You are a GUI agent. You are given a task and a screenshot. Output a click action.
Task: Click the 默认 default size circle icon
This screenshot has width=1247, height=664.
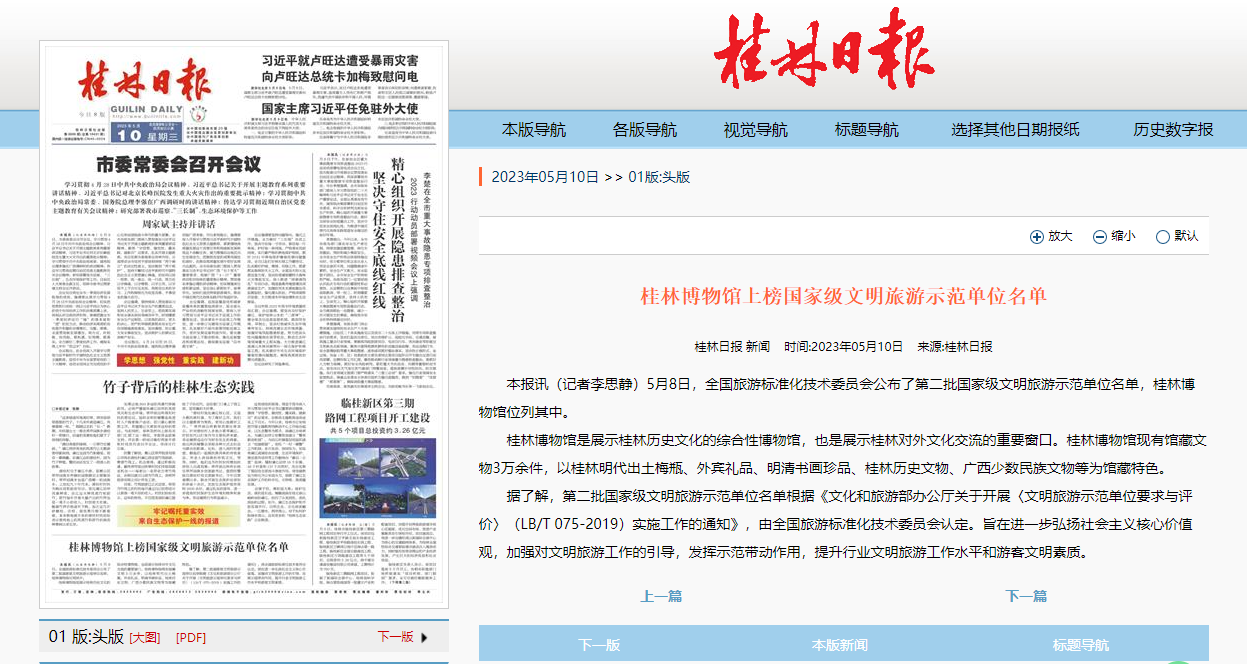1162,237
